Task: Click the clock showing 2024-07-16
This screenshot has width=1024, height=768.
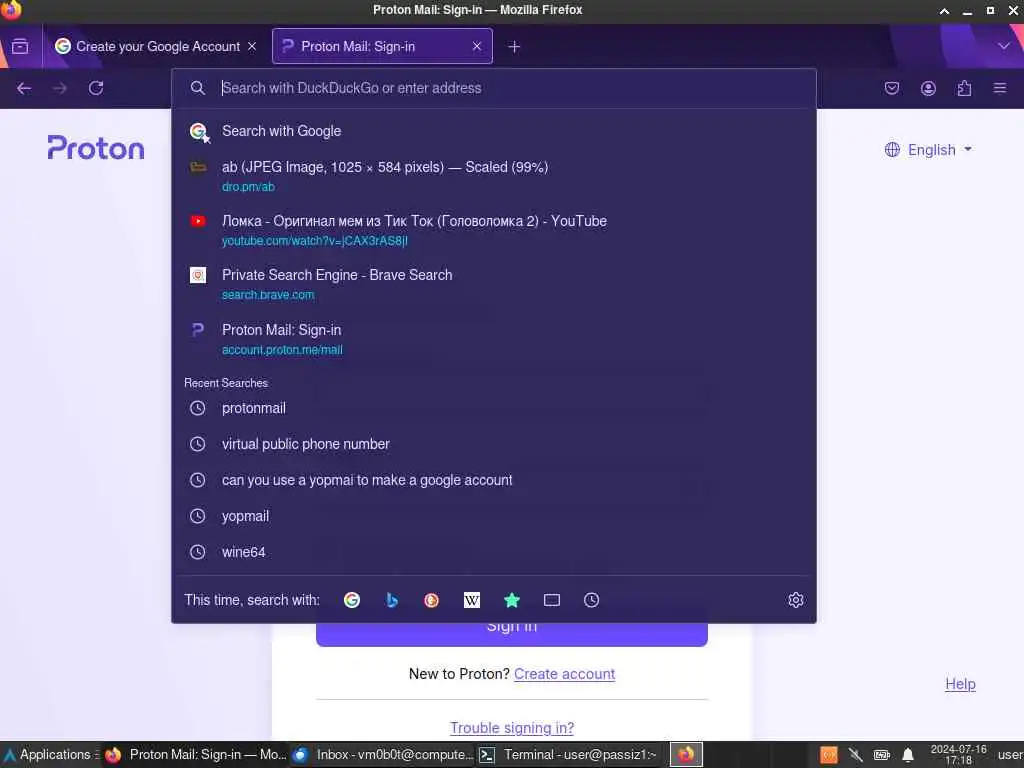Action: pos(958,755)
